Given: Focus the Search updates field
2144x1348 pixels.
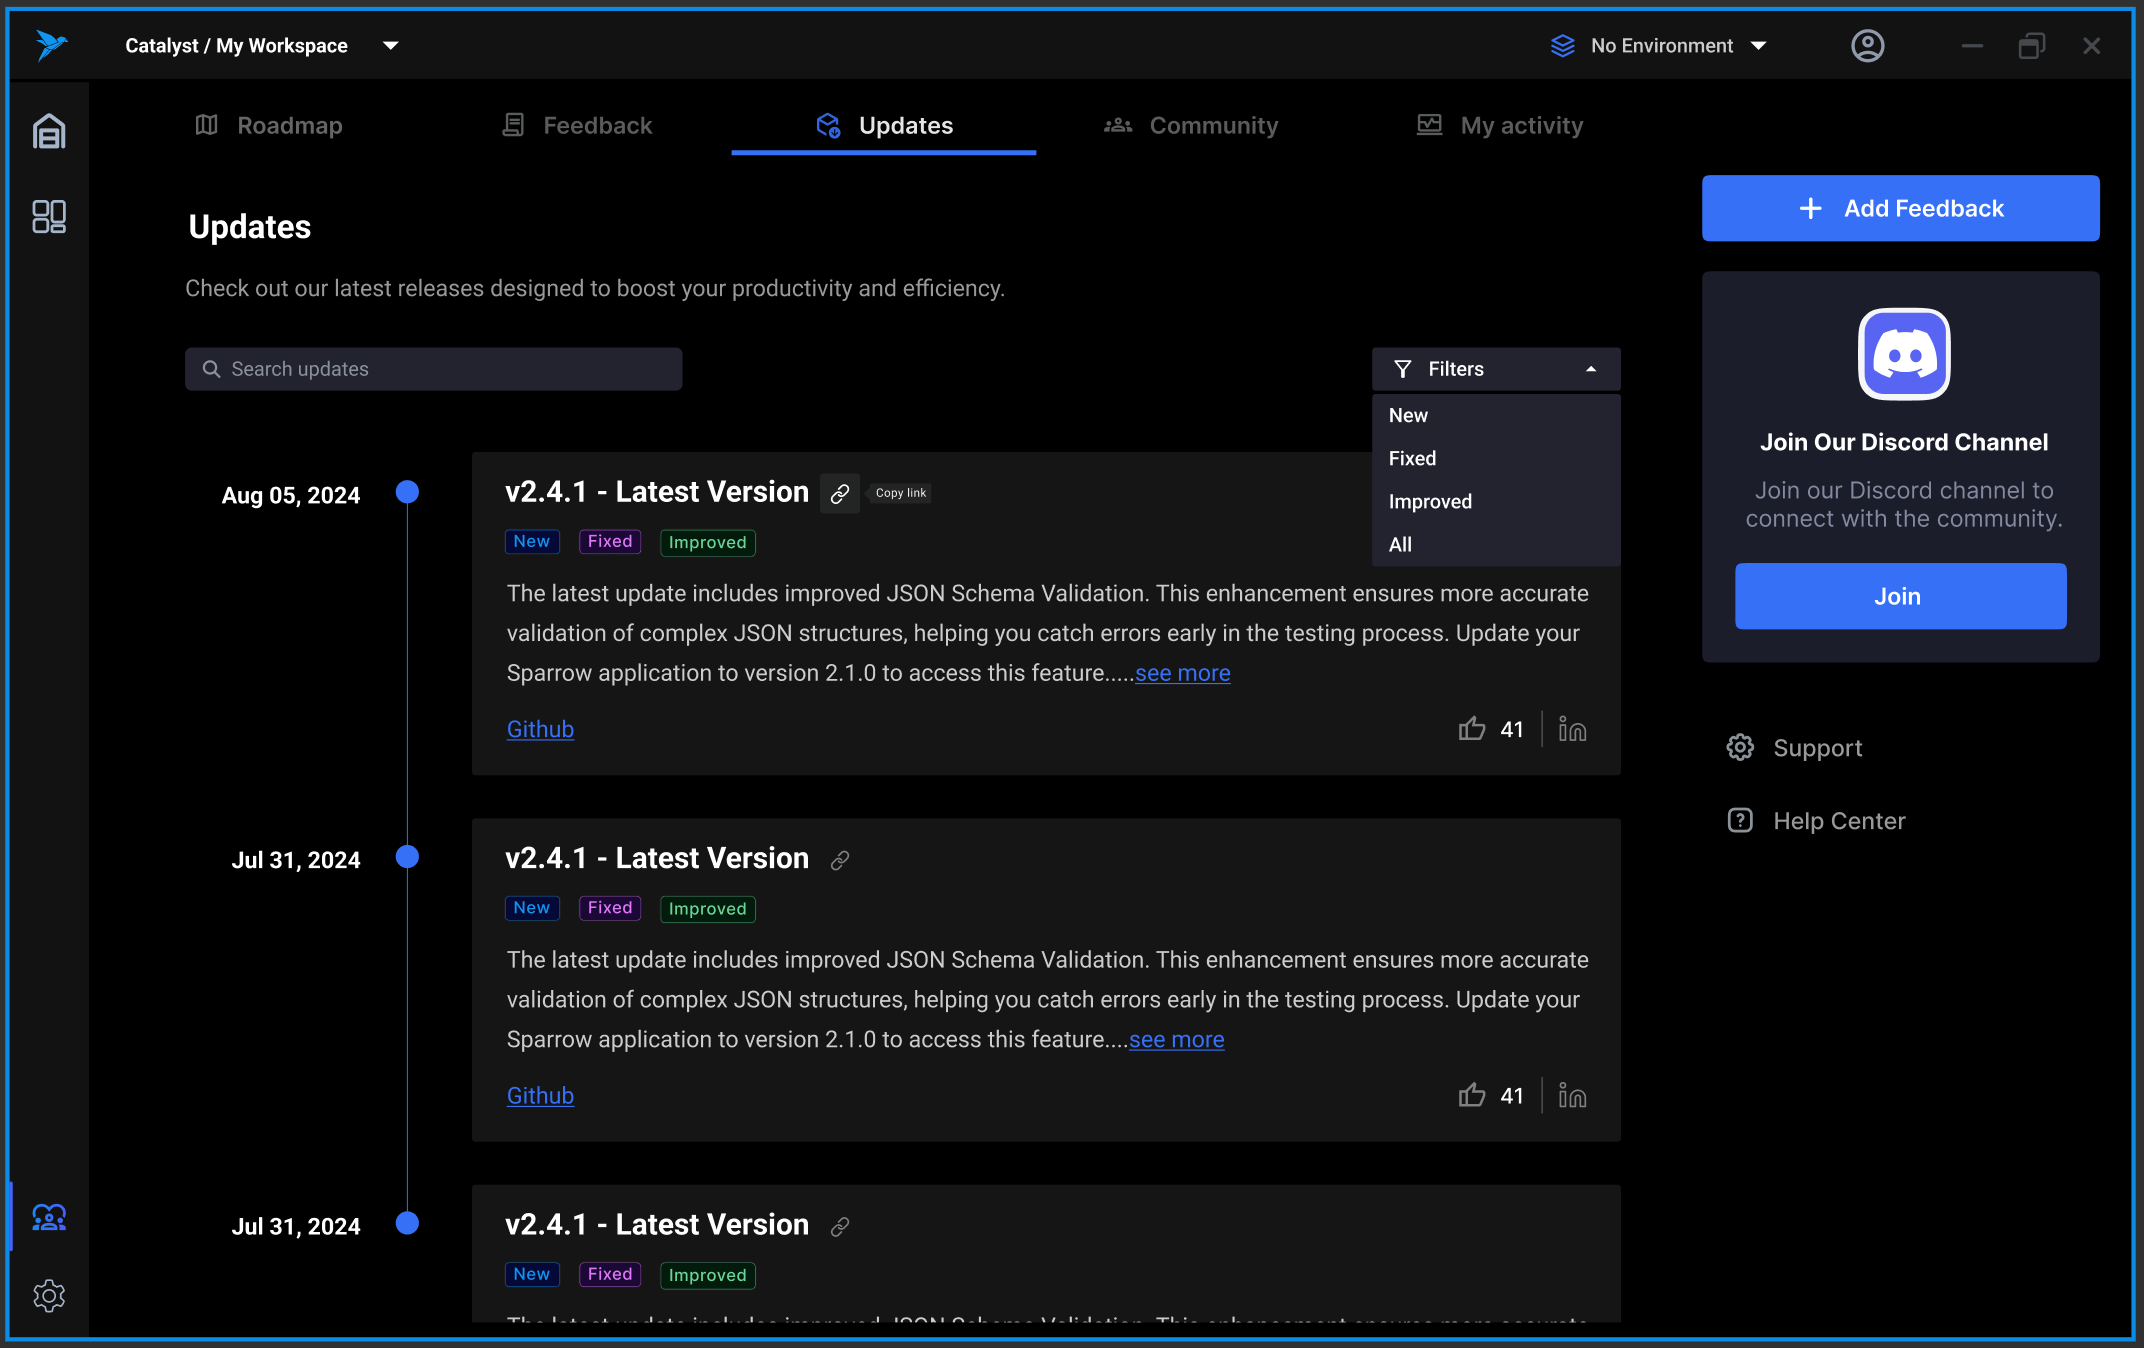Looking at the screenshot, I should (434, 369).
